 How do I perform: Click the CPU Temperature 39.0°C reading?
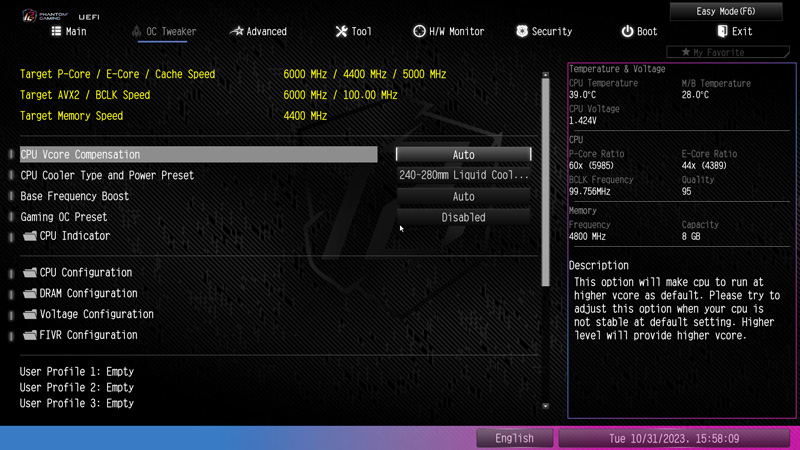click(x=582, y=95)
